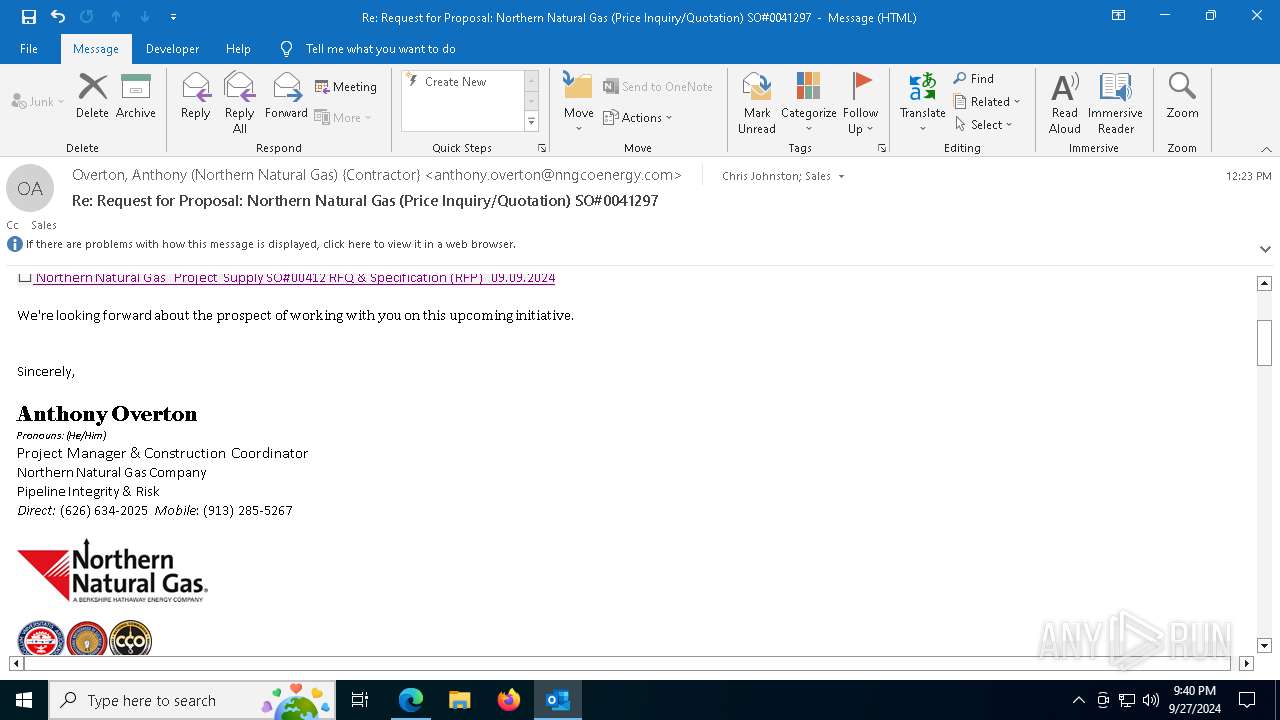Open the Actions dropdown
Screen dimensions: 1280x720
pos(638,117)
